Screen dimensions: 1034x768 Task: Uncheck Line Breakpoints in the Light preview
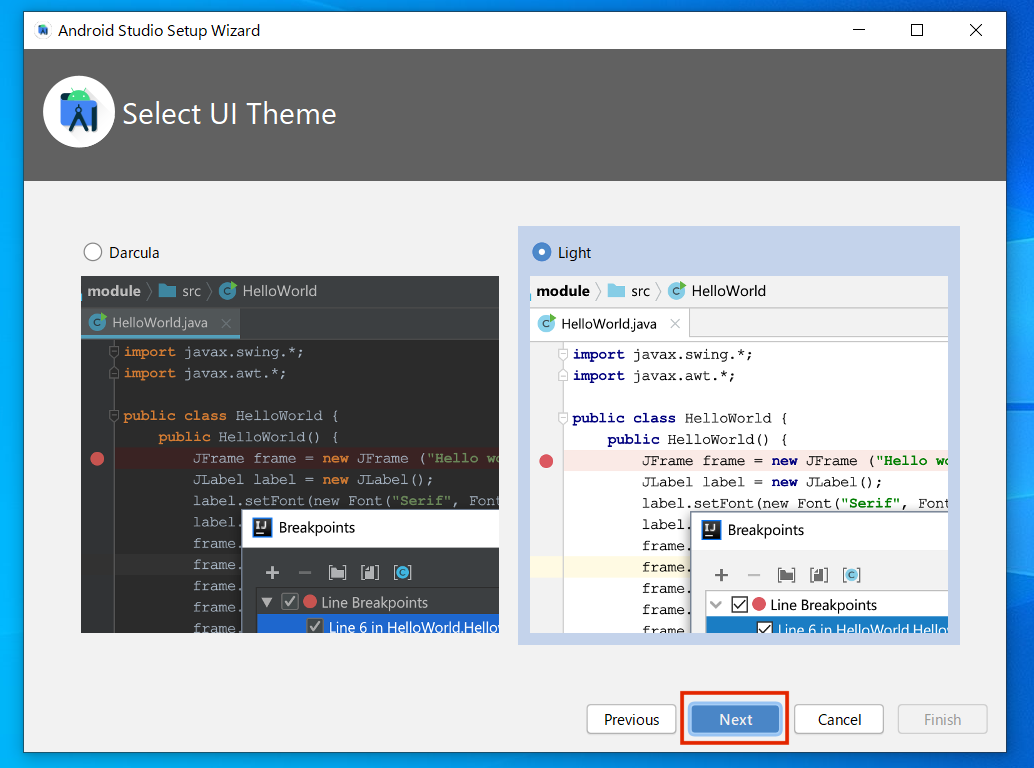click(x=741, y=604)
